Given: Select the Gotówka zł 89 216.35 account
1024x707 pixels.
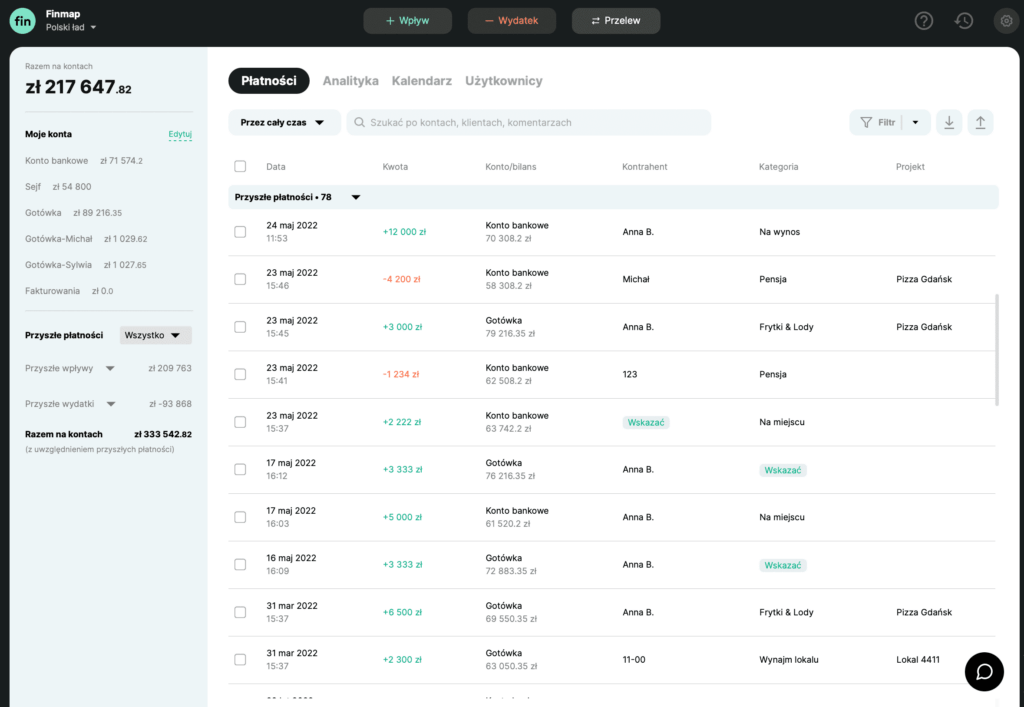Looking at the screenshot, I should pos(73,213).
